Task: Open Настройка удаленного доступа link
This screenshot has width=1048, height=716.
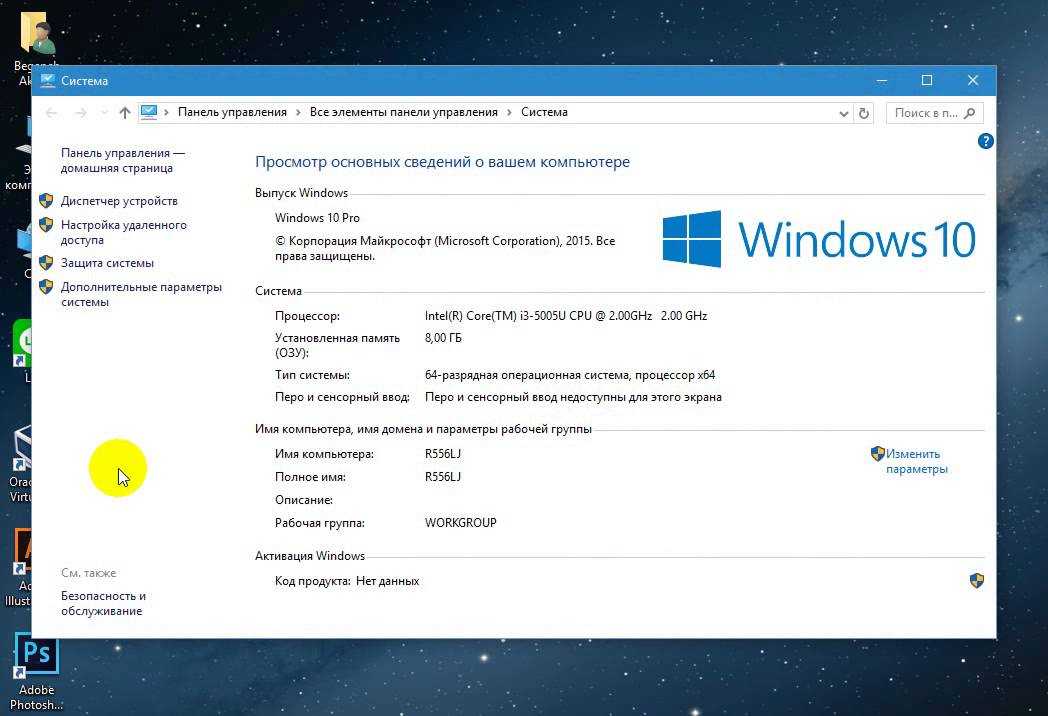Action: coord(124,233)
